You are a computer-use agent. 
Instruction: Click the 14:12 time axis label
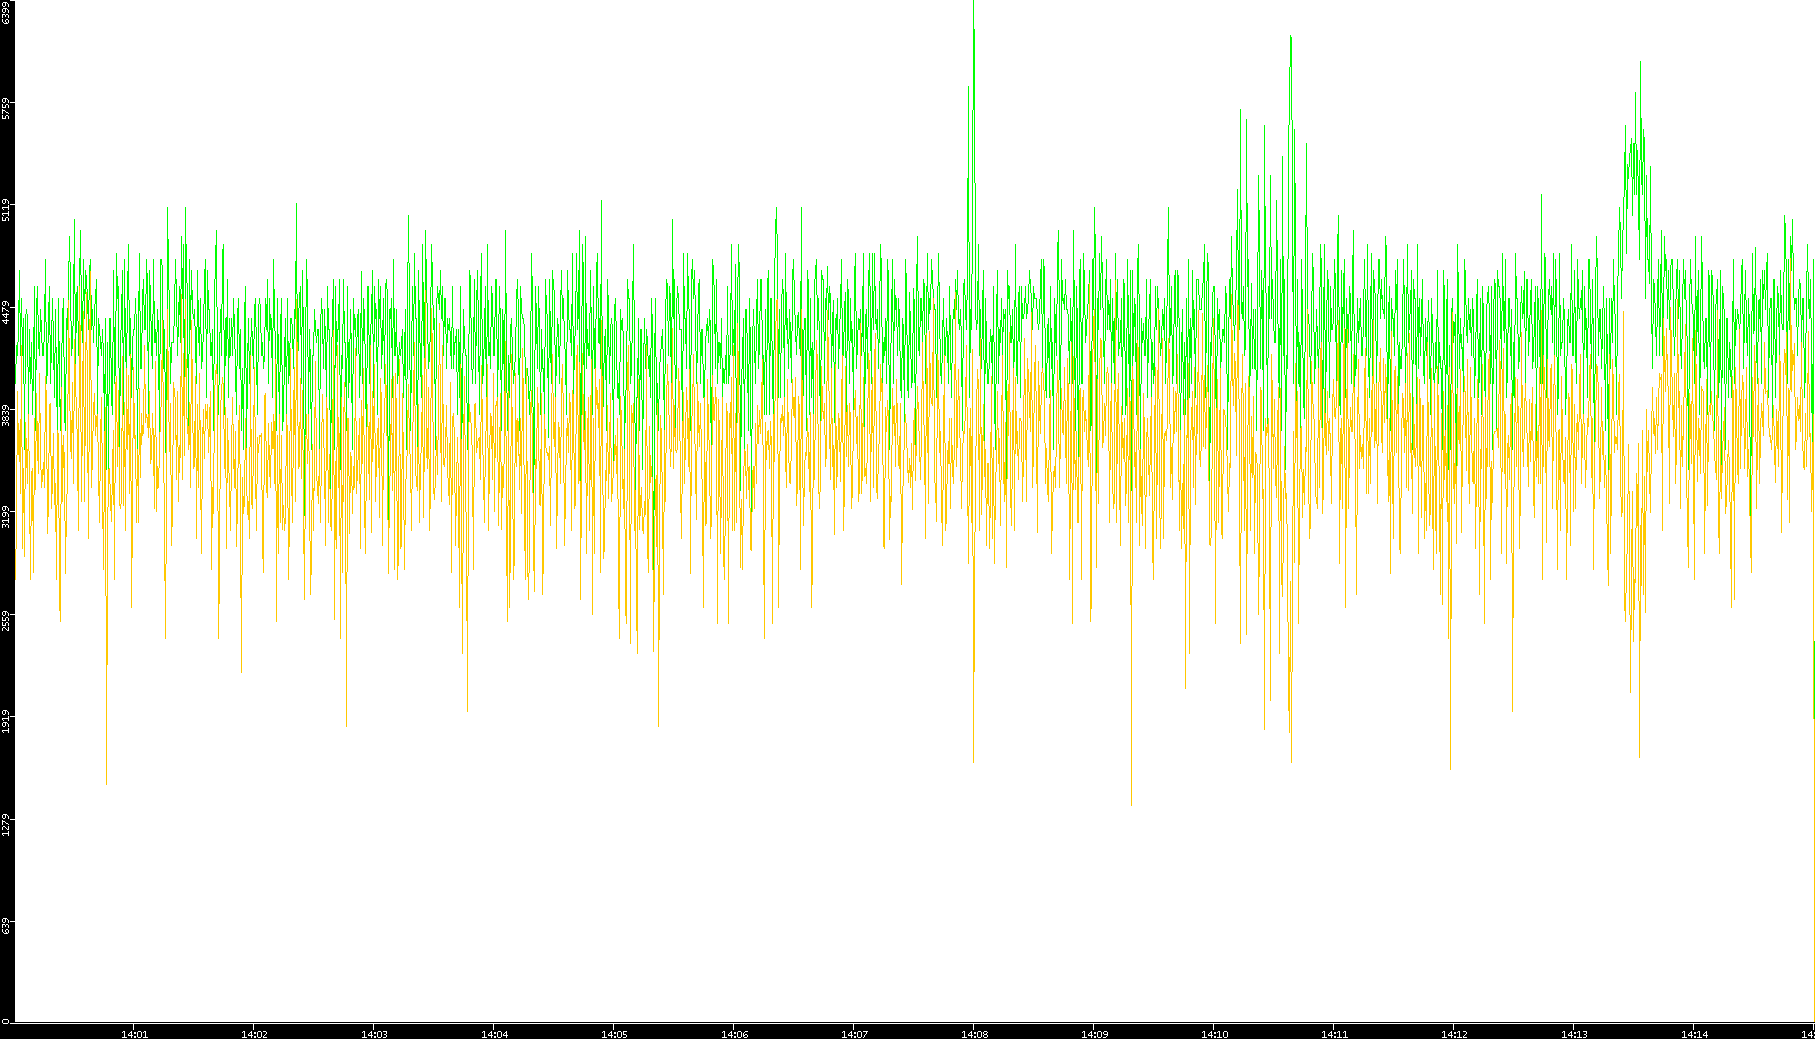[1454, 1034]
